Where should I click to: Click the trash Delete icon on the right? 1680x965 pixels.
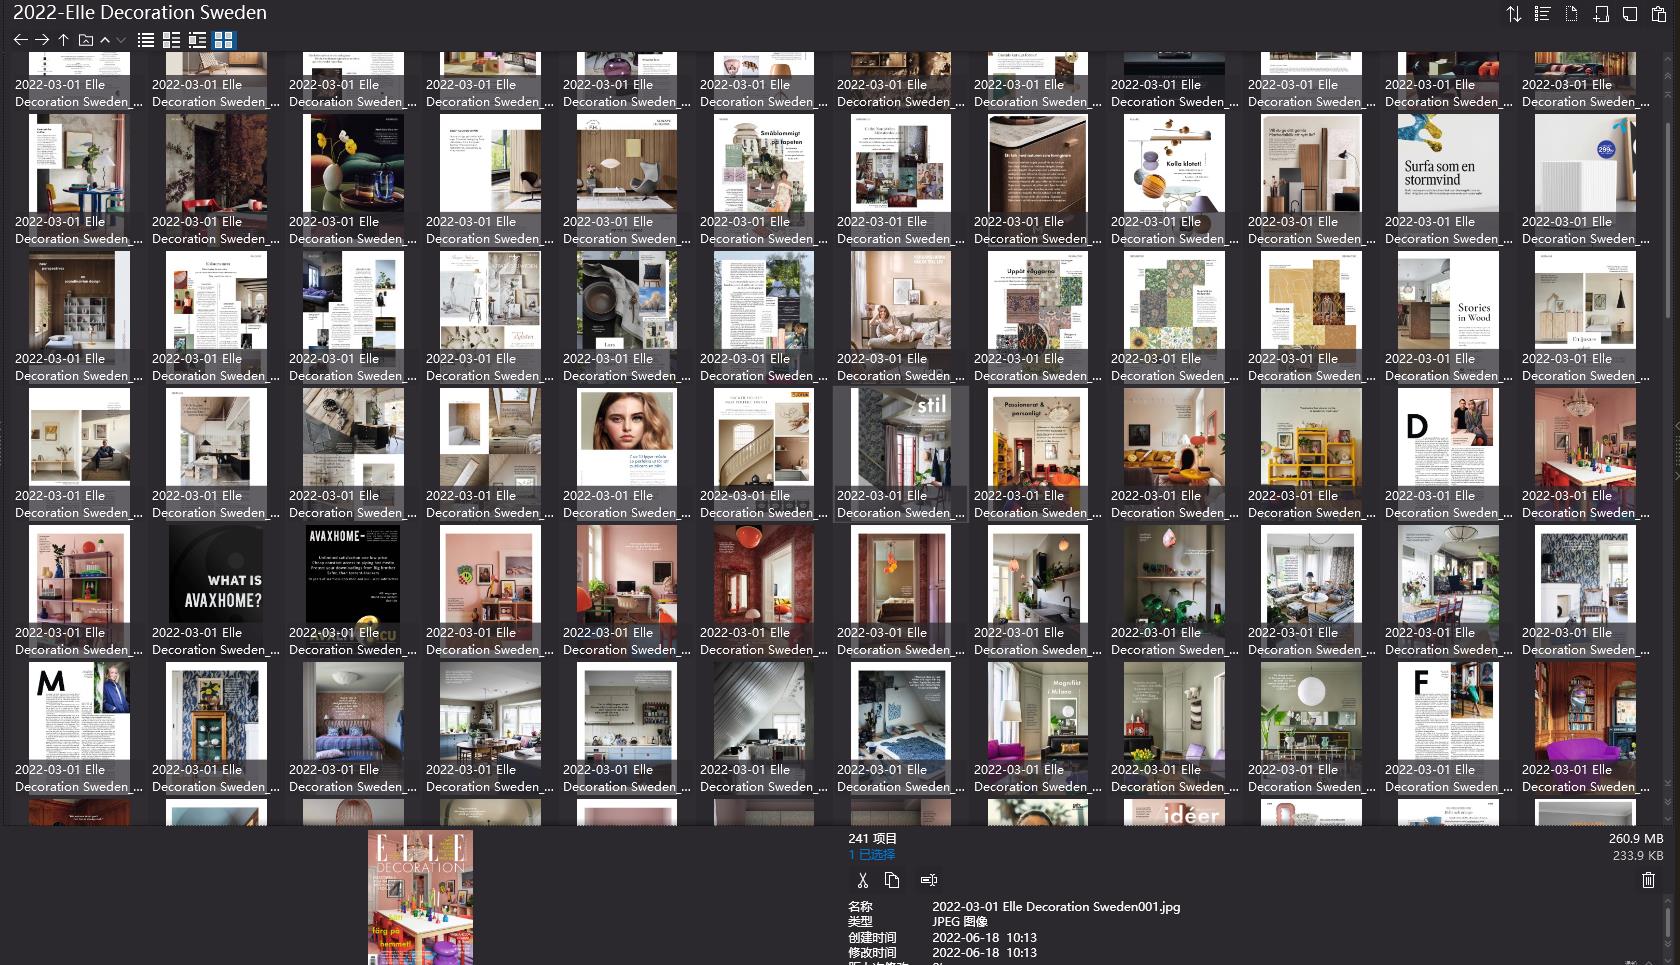click(x=1649, y=880)
